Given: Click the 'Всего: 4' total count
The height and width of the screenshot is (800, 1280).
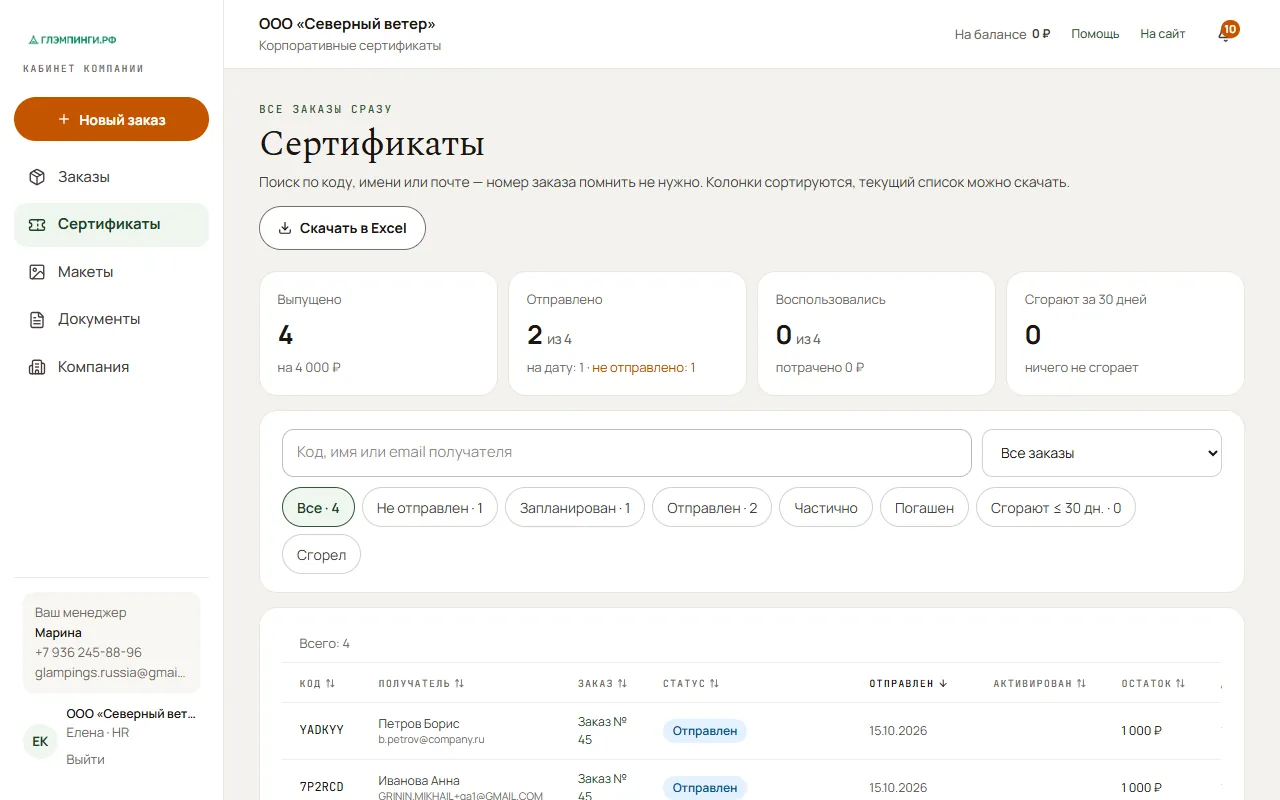Looking at the screenshot, I should click(324, 643).
